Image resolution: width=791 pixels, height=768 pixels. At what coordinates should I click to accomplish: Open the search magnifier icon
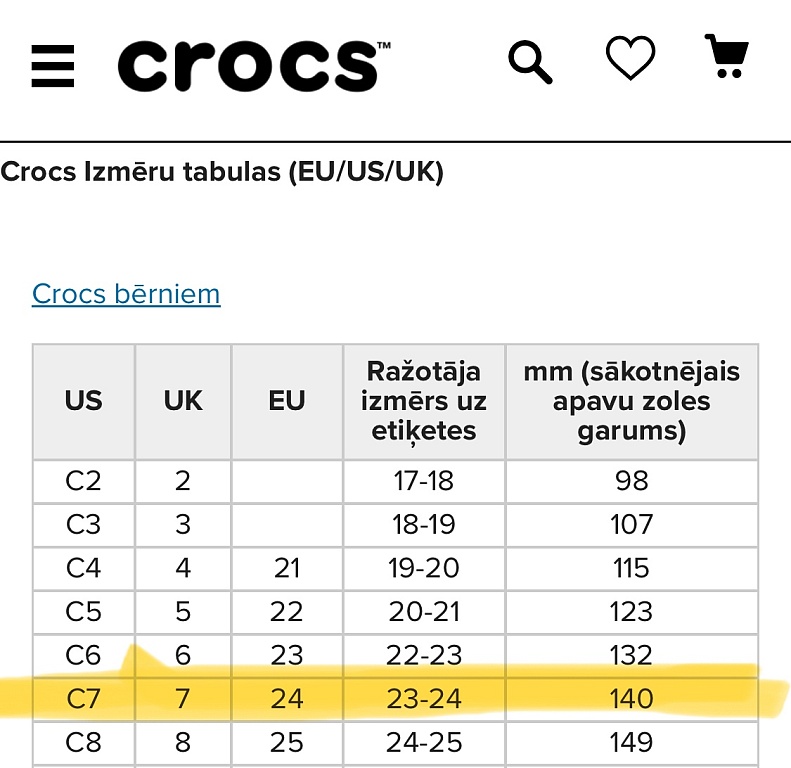[x=530, y=62]
